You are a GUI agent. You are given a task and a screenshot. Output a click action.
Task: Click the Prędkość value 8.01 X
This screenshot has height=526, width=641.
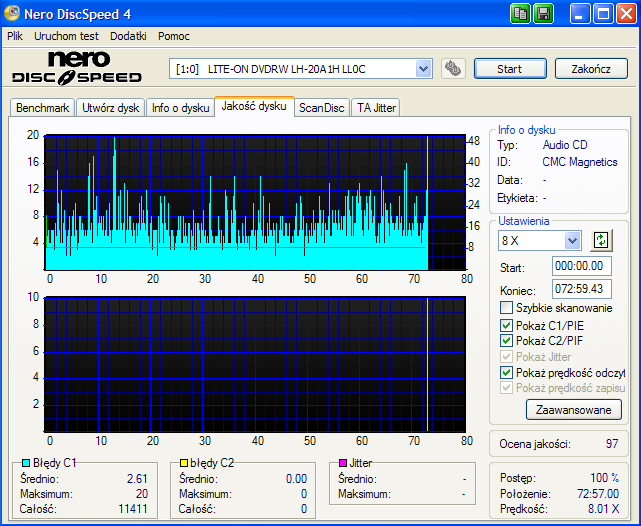603,509
